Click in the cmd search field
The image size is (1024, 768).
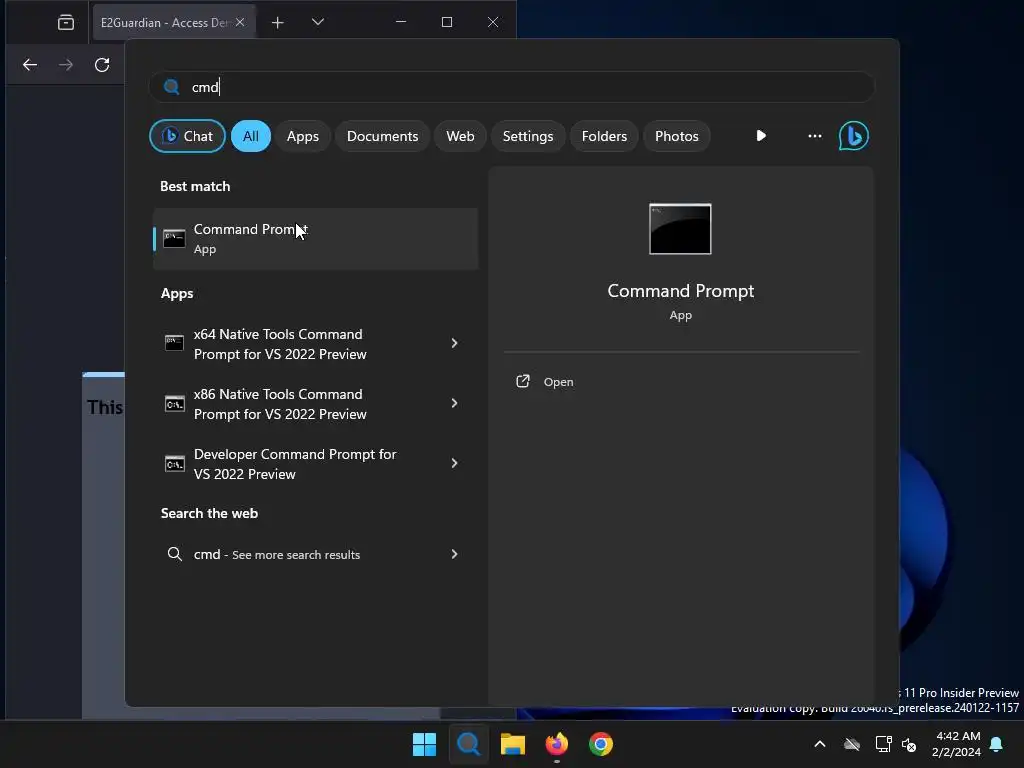point(511,87)
